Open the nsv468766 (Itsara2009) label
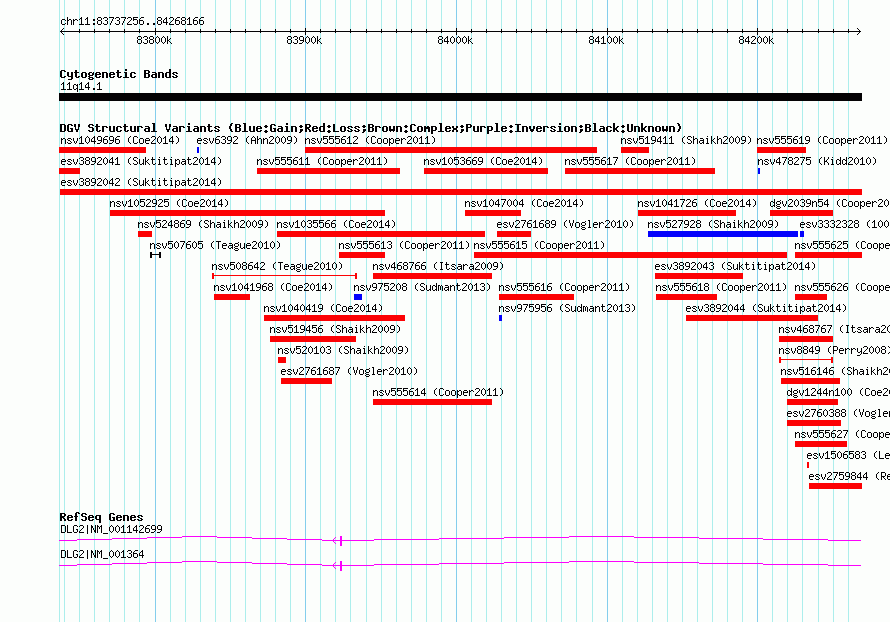890x622 pixels. click(438, 266)
